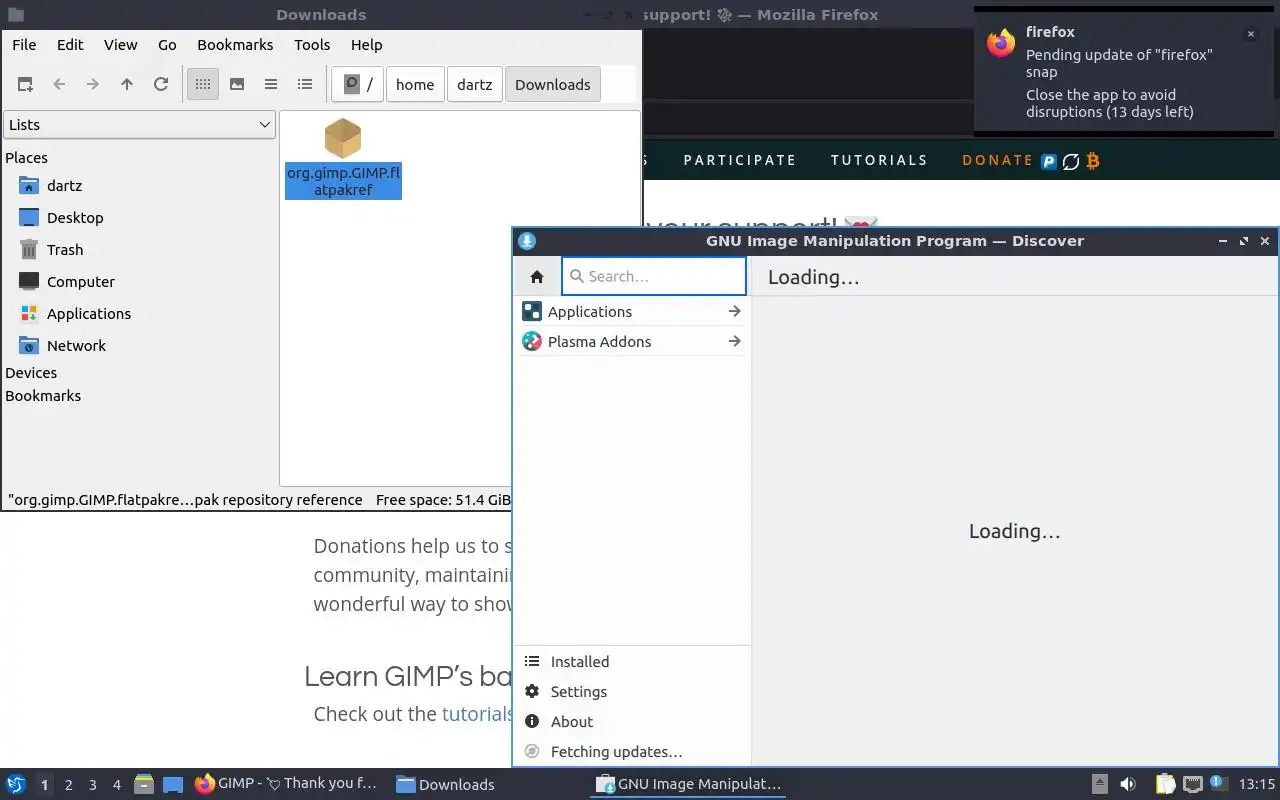Viewport: 1280px width, 800px height.
Task: Switch to virtual desktop 3
Action: [93, 785]
